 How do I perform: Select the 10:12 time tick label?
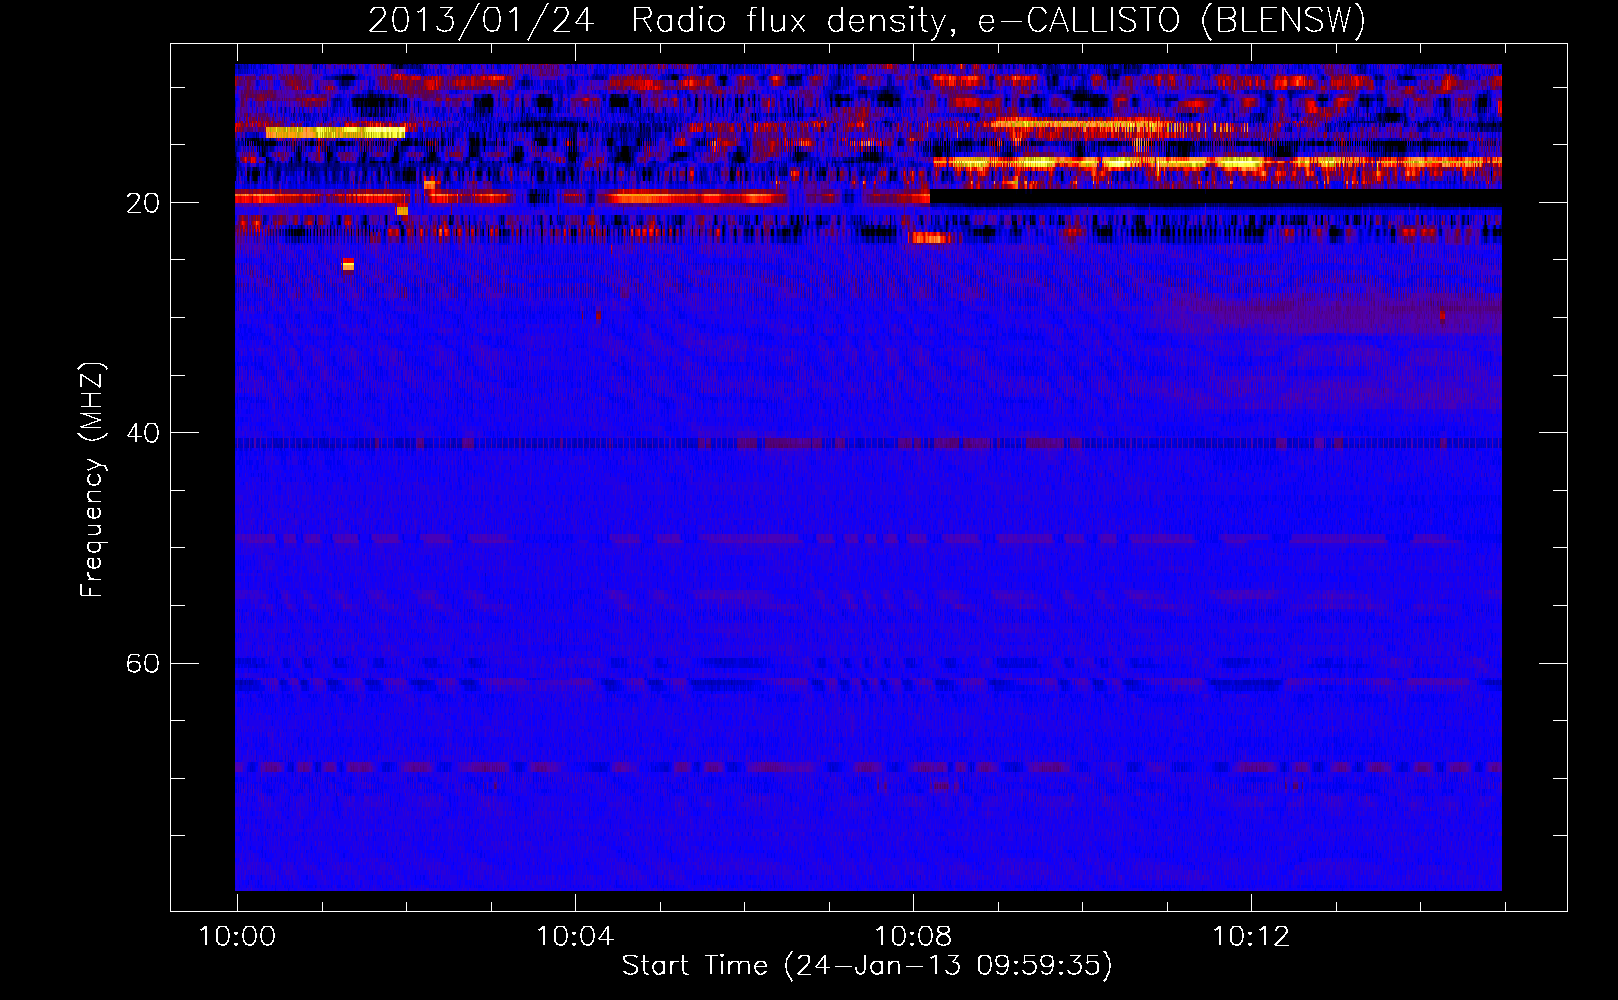click(x=1251, y=937)
